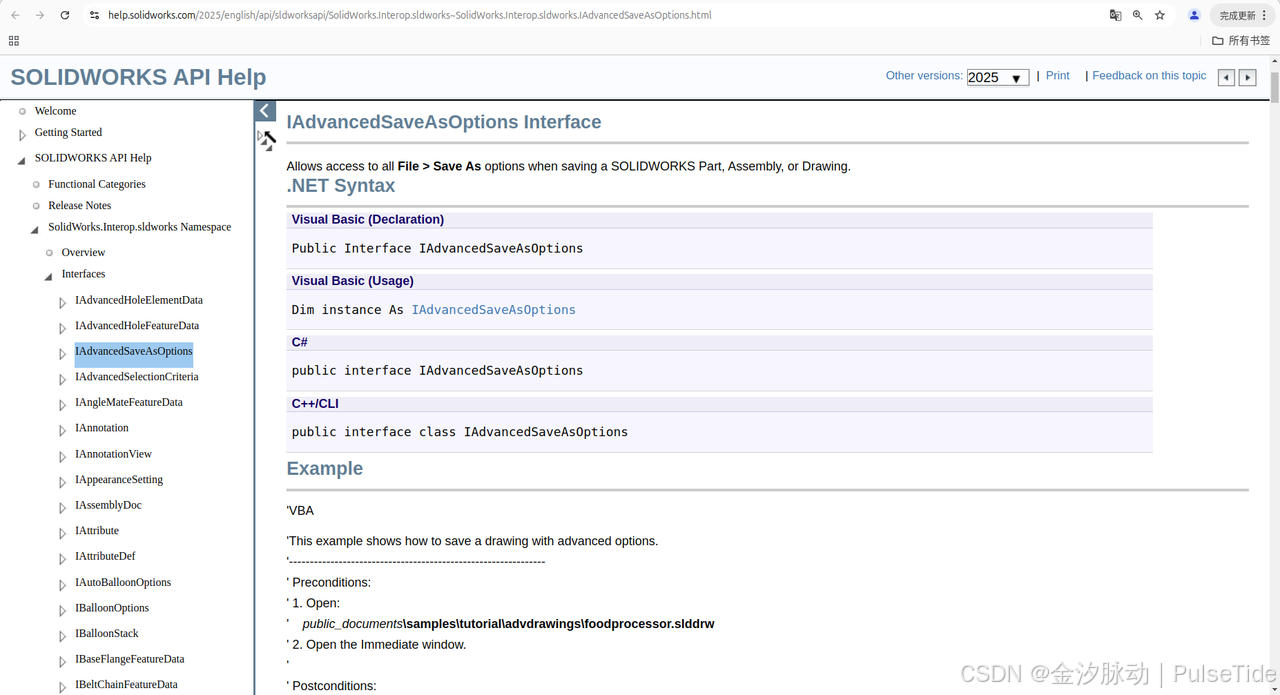Expand the IAnnotationView node arrow

click(x=62, y=457)
